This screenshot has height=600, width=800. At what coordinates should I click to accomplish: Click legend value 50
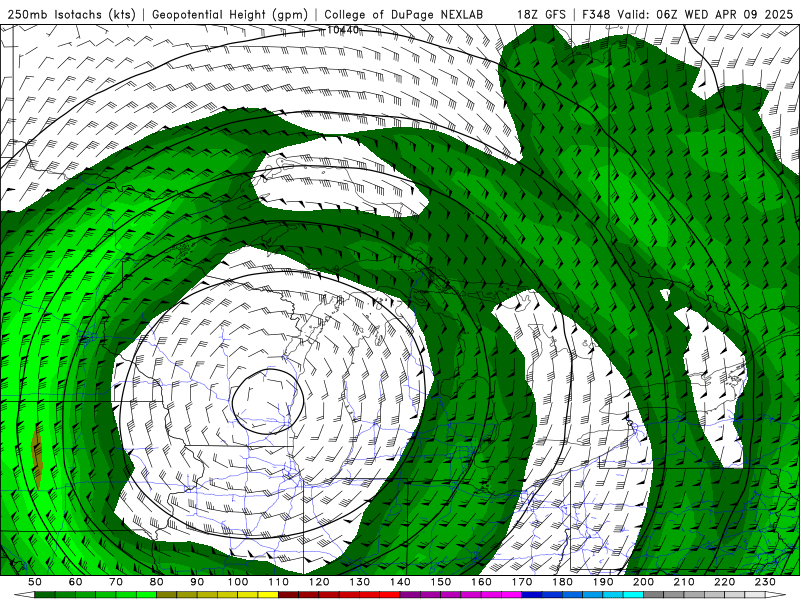click(x=35, y=582)
